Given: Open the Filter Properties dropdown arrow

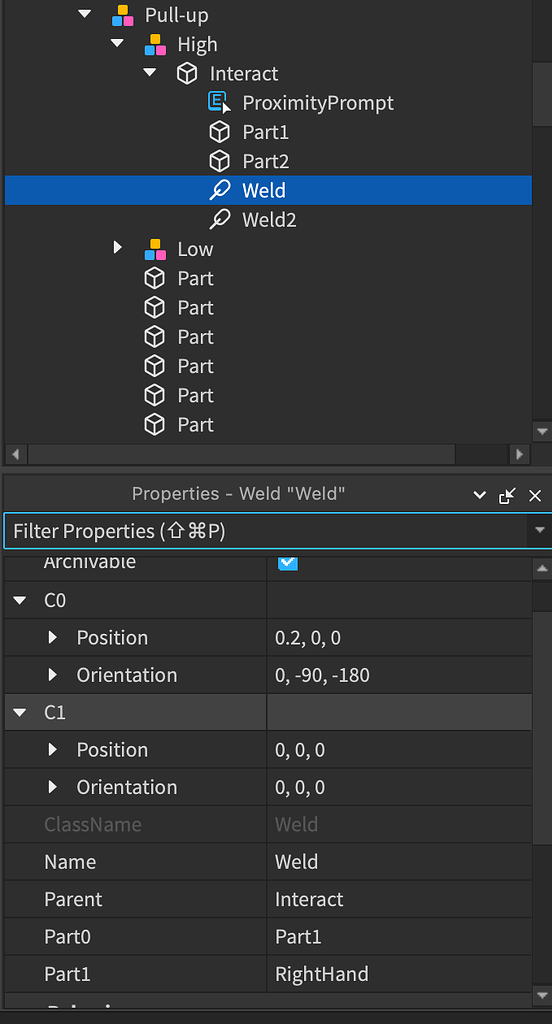Looking at the screenshot, I should pos(540,530).
